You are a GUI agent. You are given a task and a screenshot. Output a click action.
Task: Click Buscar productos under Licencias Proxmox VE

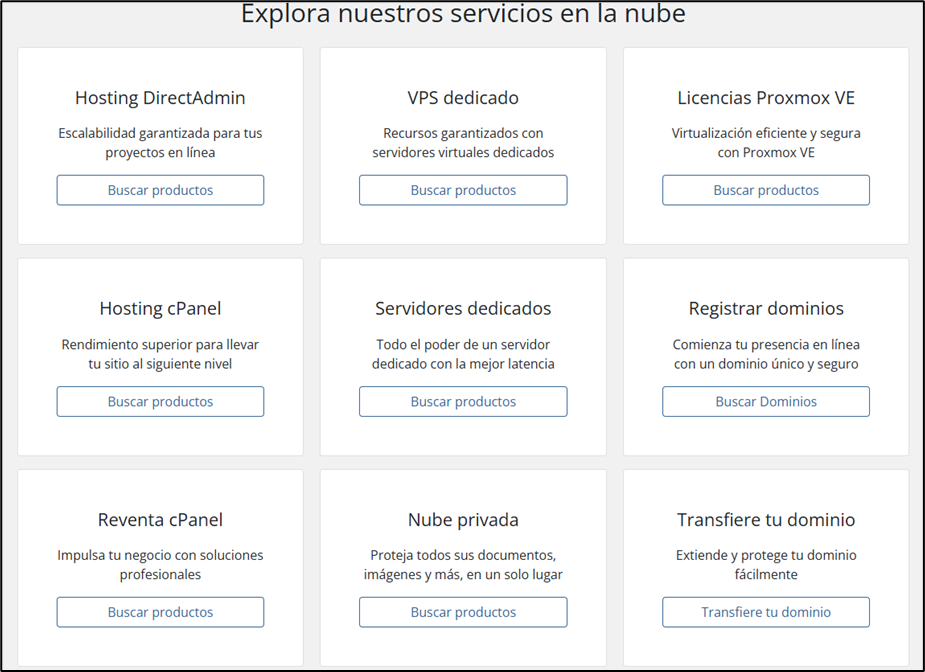766,190
